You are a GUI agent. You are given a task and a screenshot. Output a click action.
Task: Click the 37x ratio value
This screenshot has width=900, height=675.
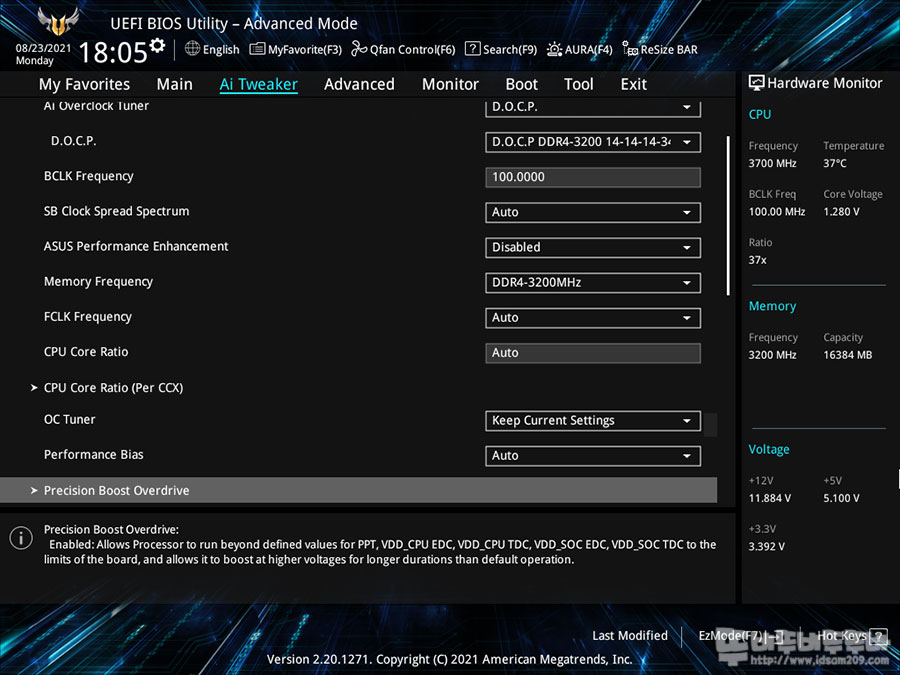tap(757, 260)
